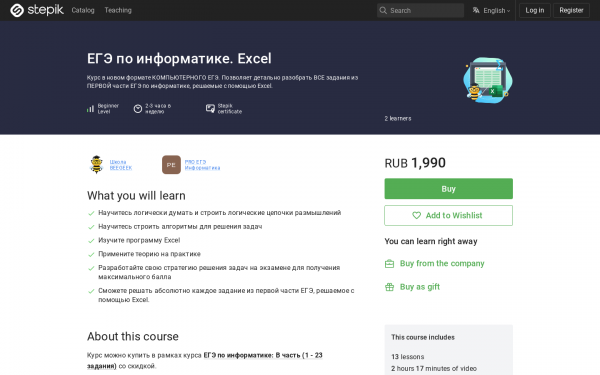
Task: Click the RUB 1,990 price
Action: [x=415, y=163]
